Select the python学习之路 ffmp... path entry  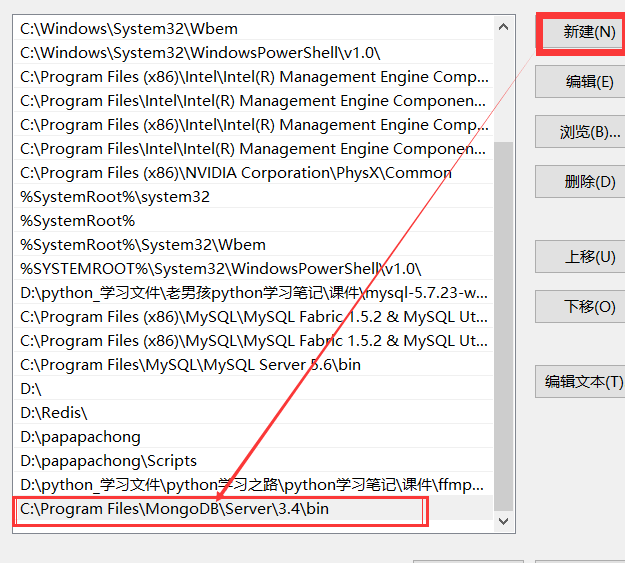(x=254, y=485)
